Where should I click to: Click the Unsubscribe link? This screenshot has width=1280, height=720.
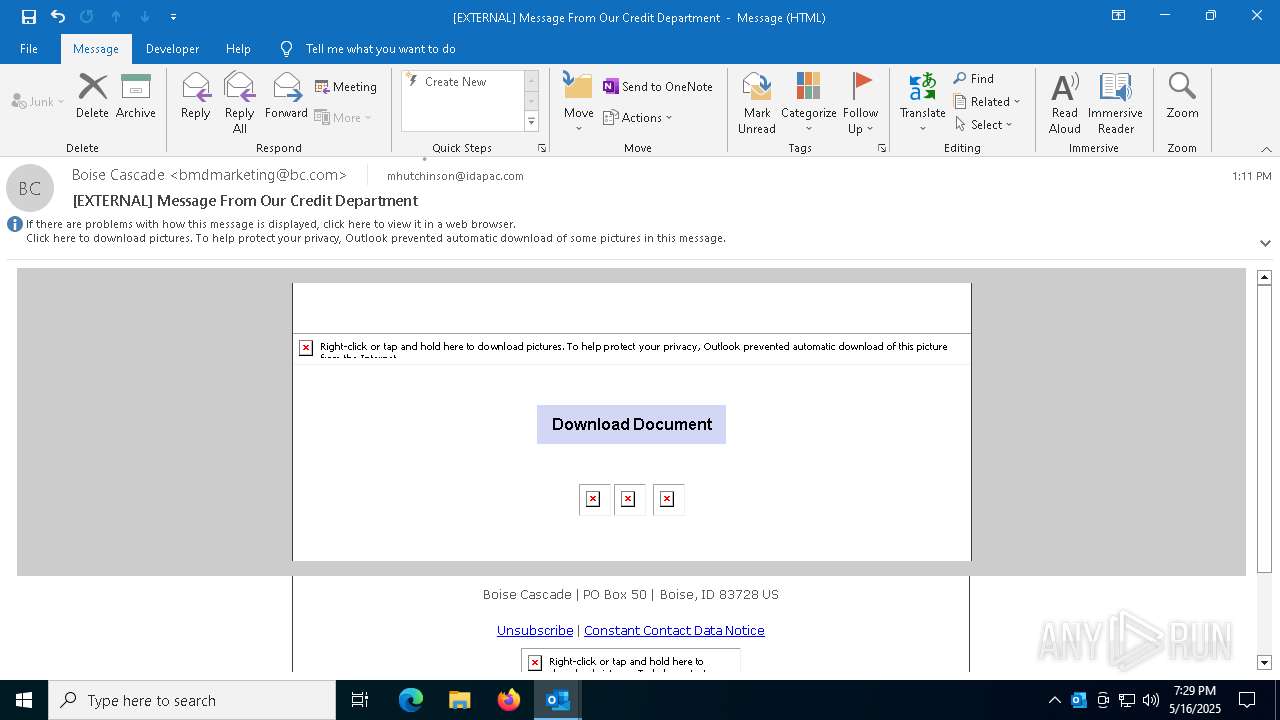[535, 630]
